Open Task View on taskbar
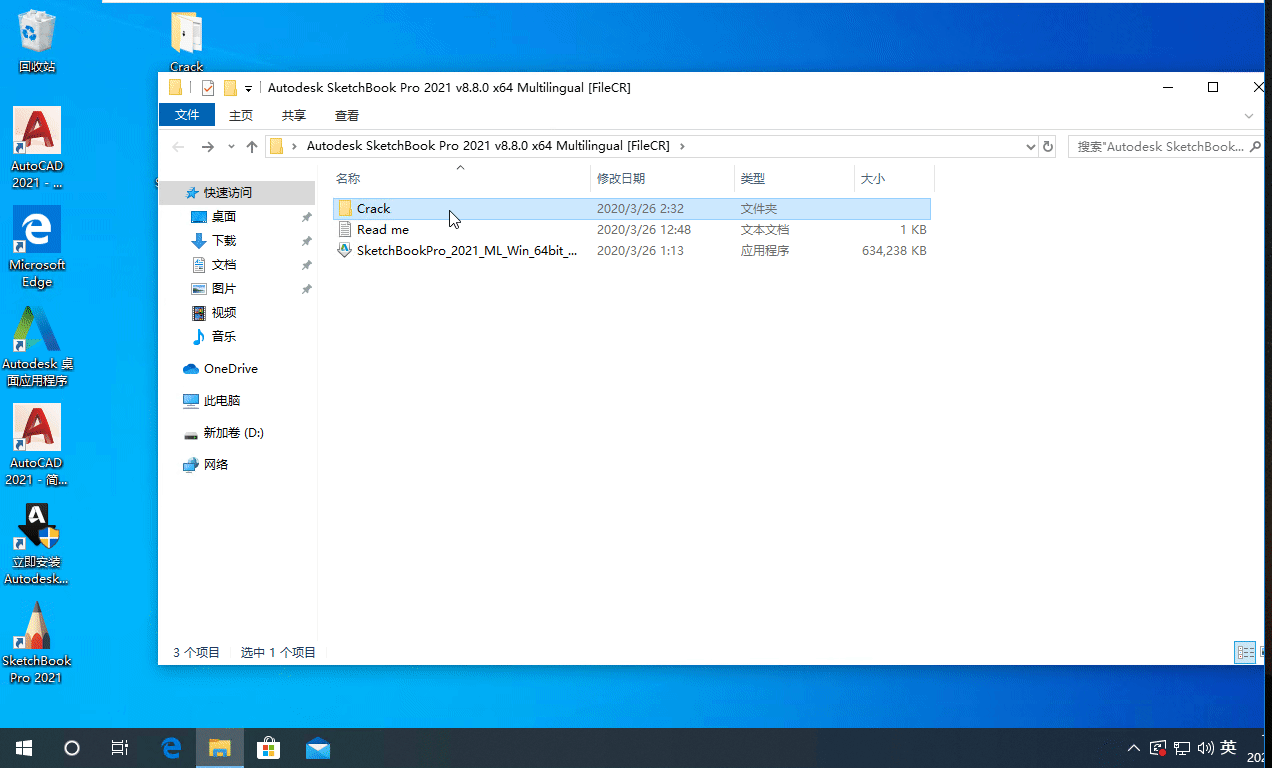Image resolution: width=1272 pixels, height=768 pixels. (x=120, y=748)
